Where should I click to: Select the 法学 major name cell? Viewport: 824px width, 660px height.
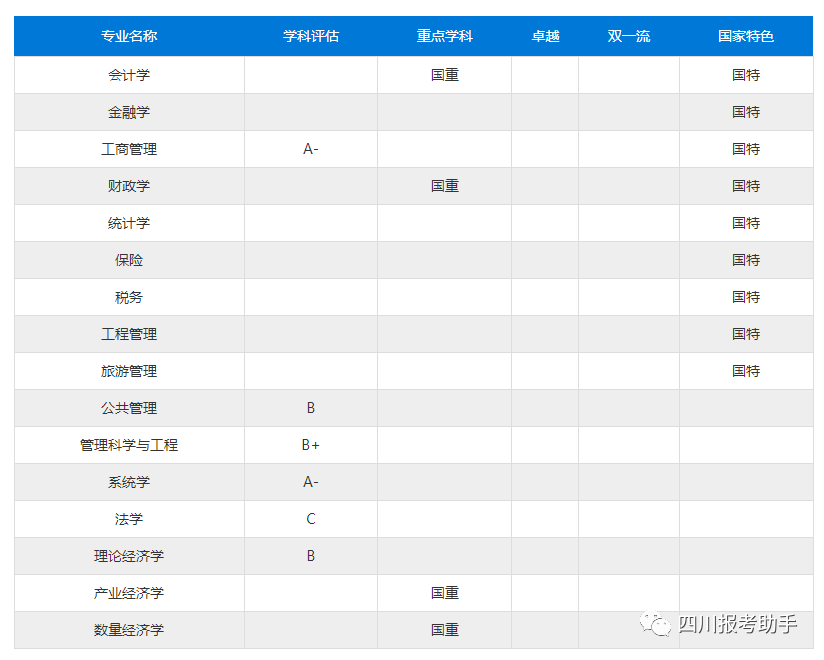[129, 519]
